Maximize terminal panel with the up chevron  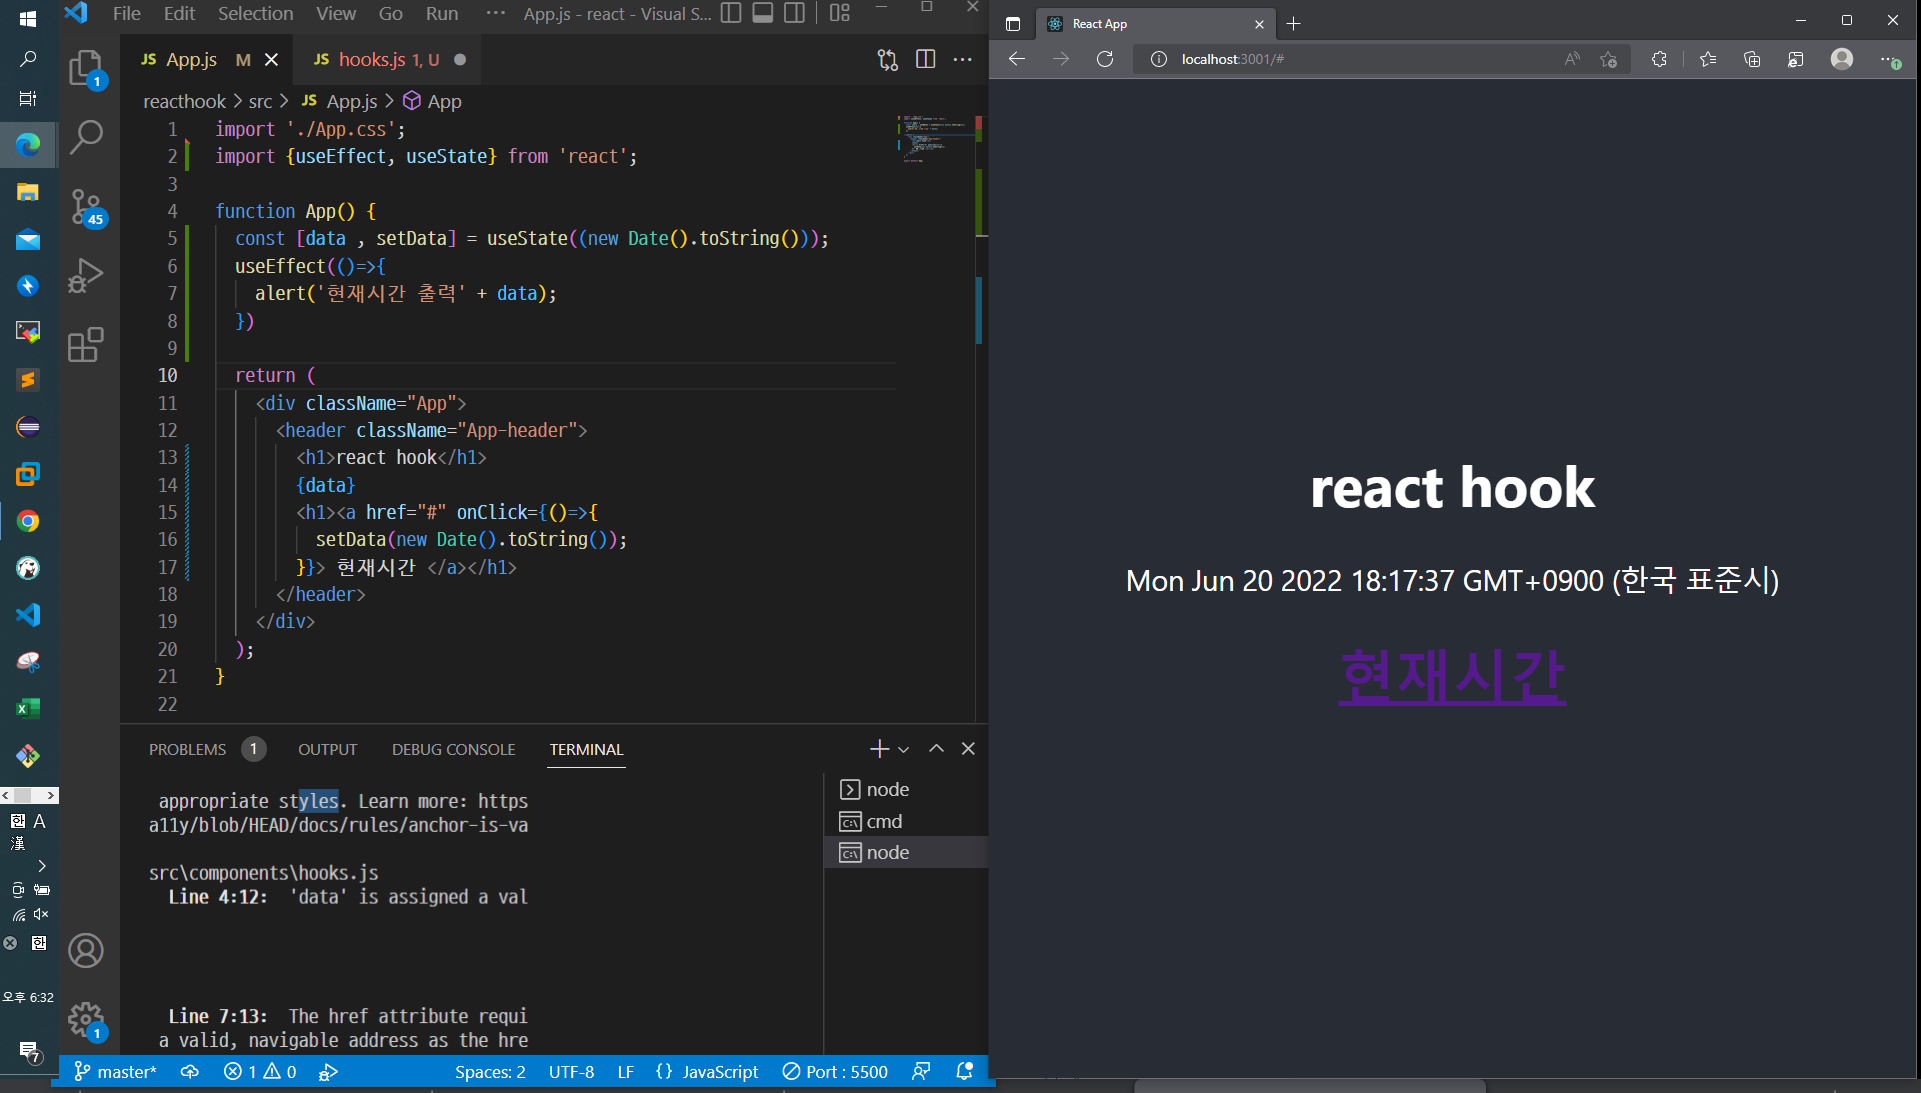tap(936, 749)
